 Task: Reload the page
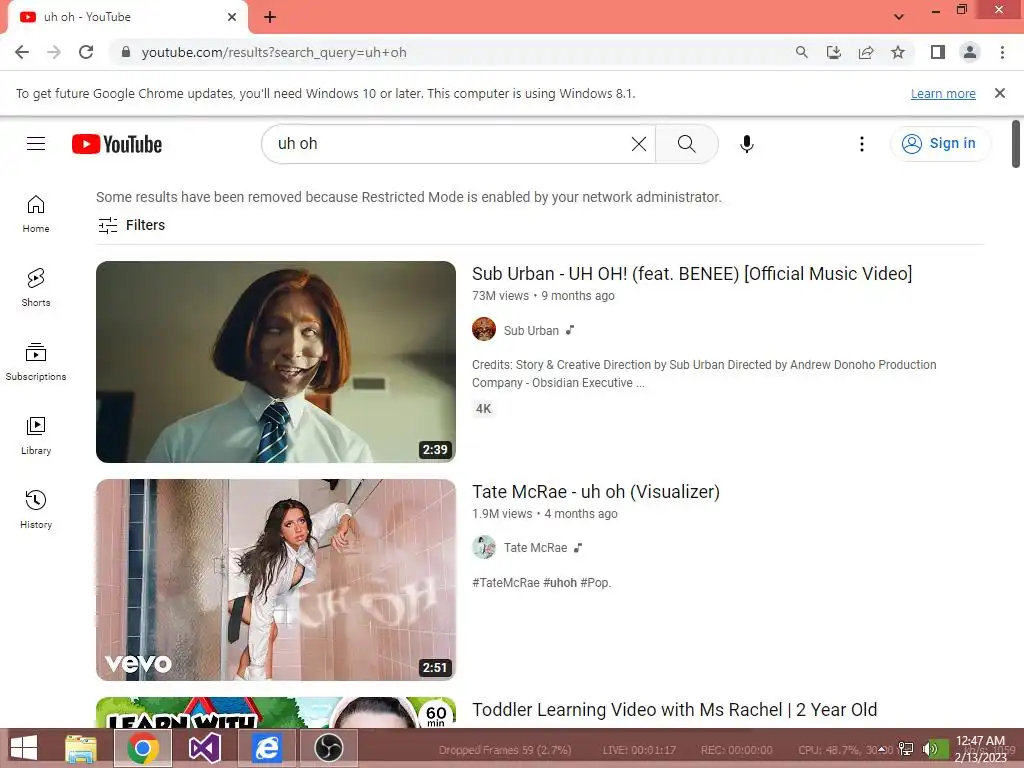86,52
